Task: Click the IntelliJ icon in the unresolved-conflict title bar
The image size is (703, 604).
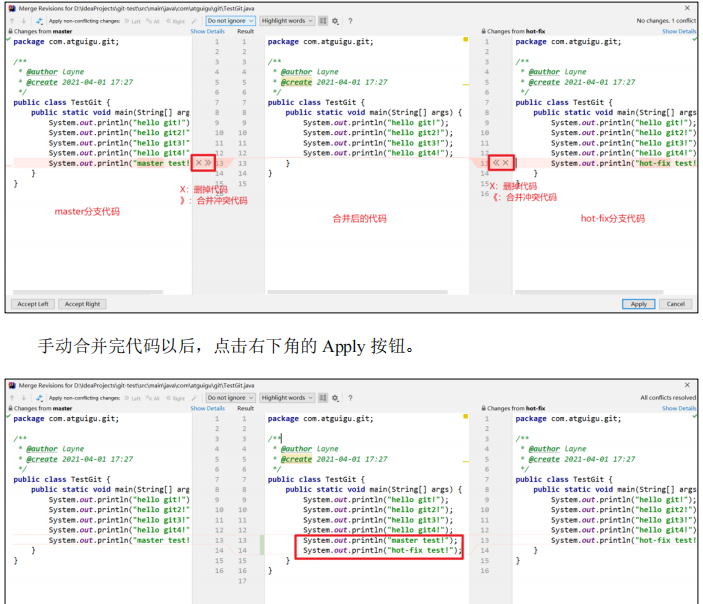Action: (12, 8)
